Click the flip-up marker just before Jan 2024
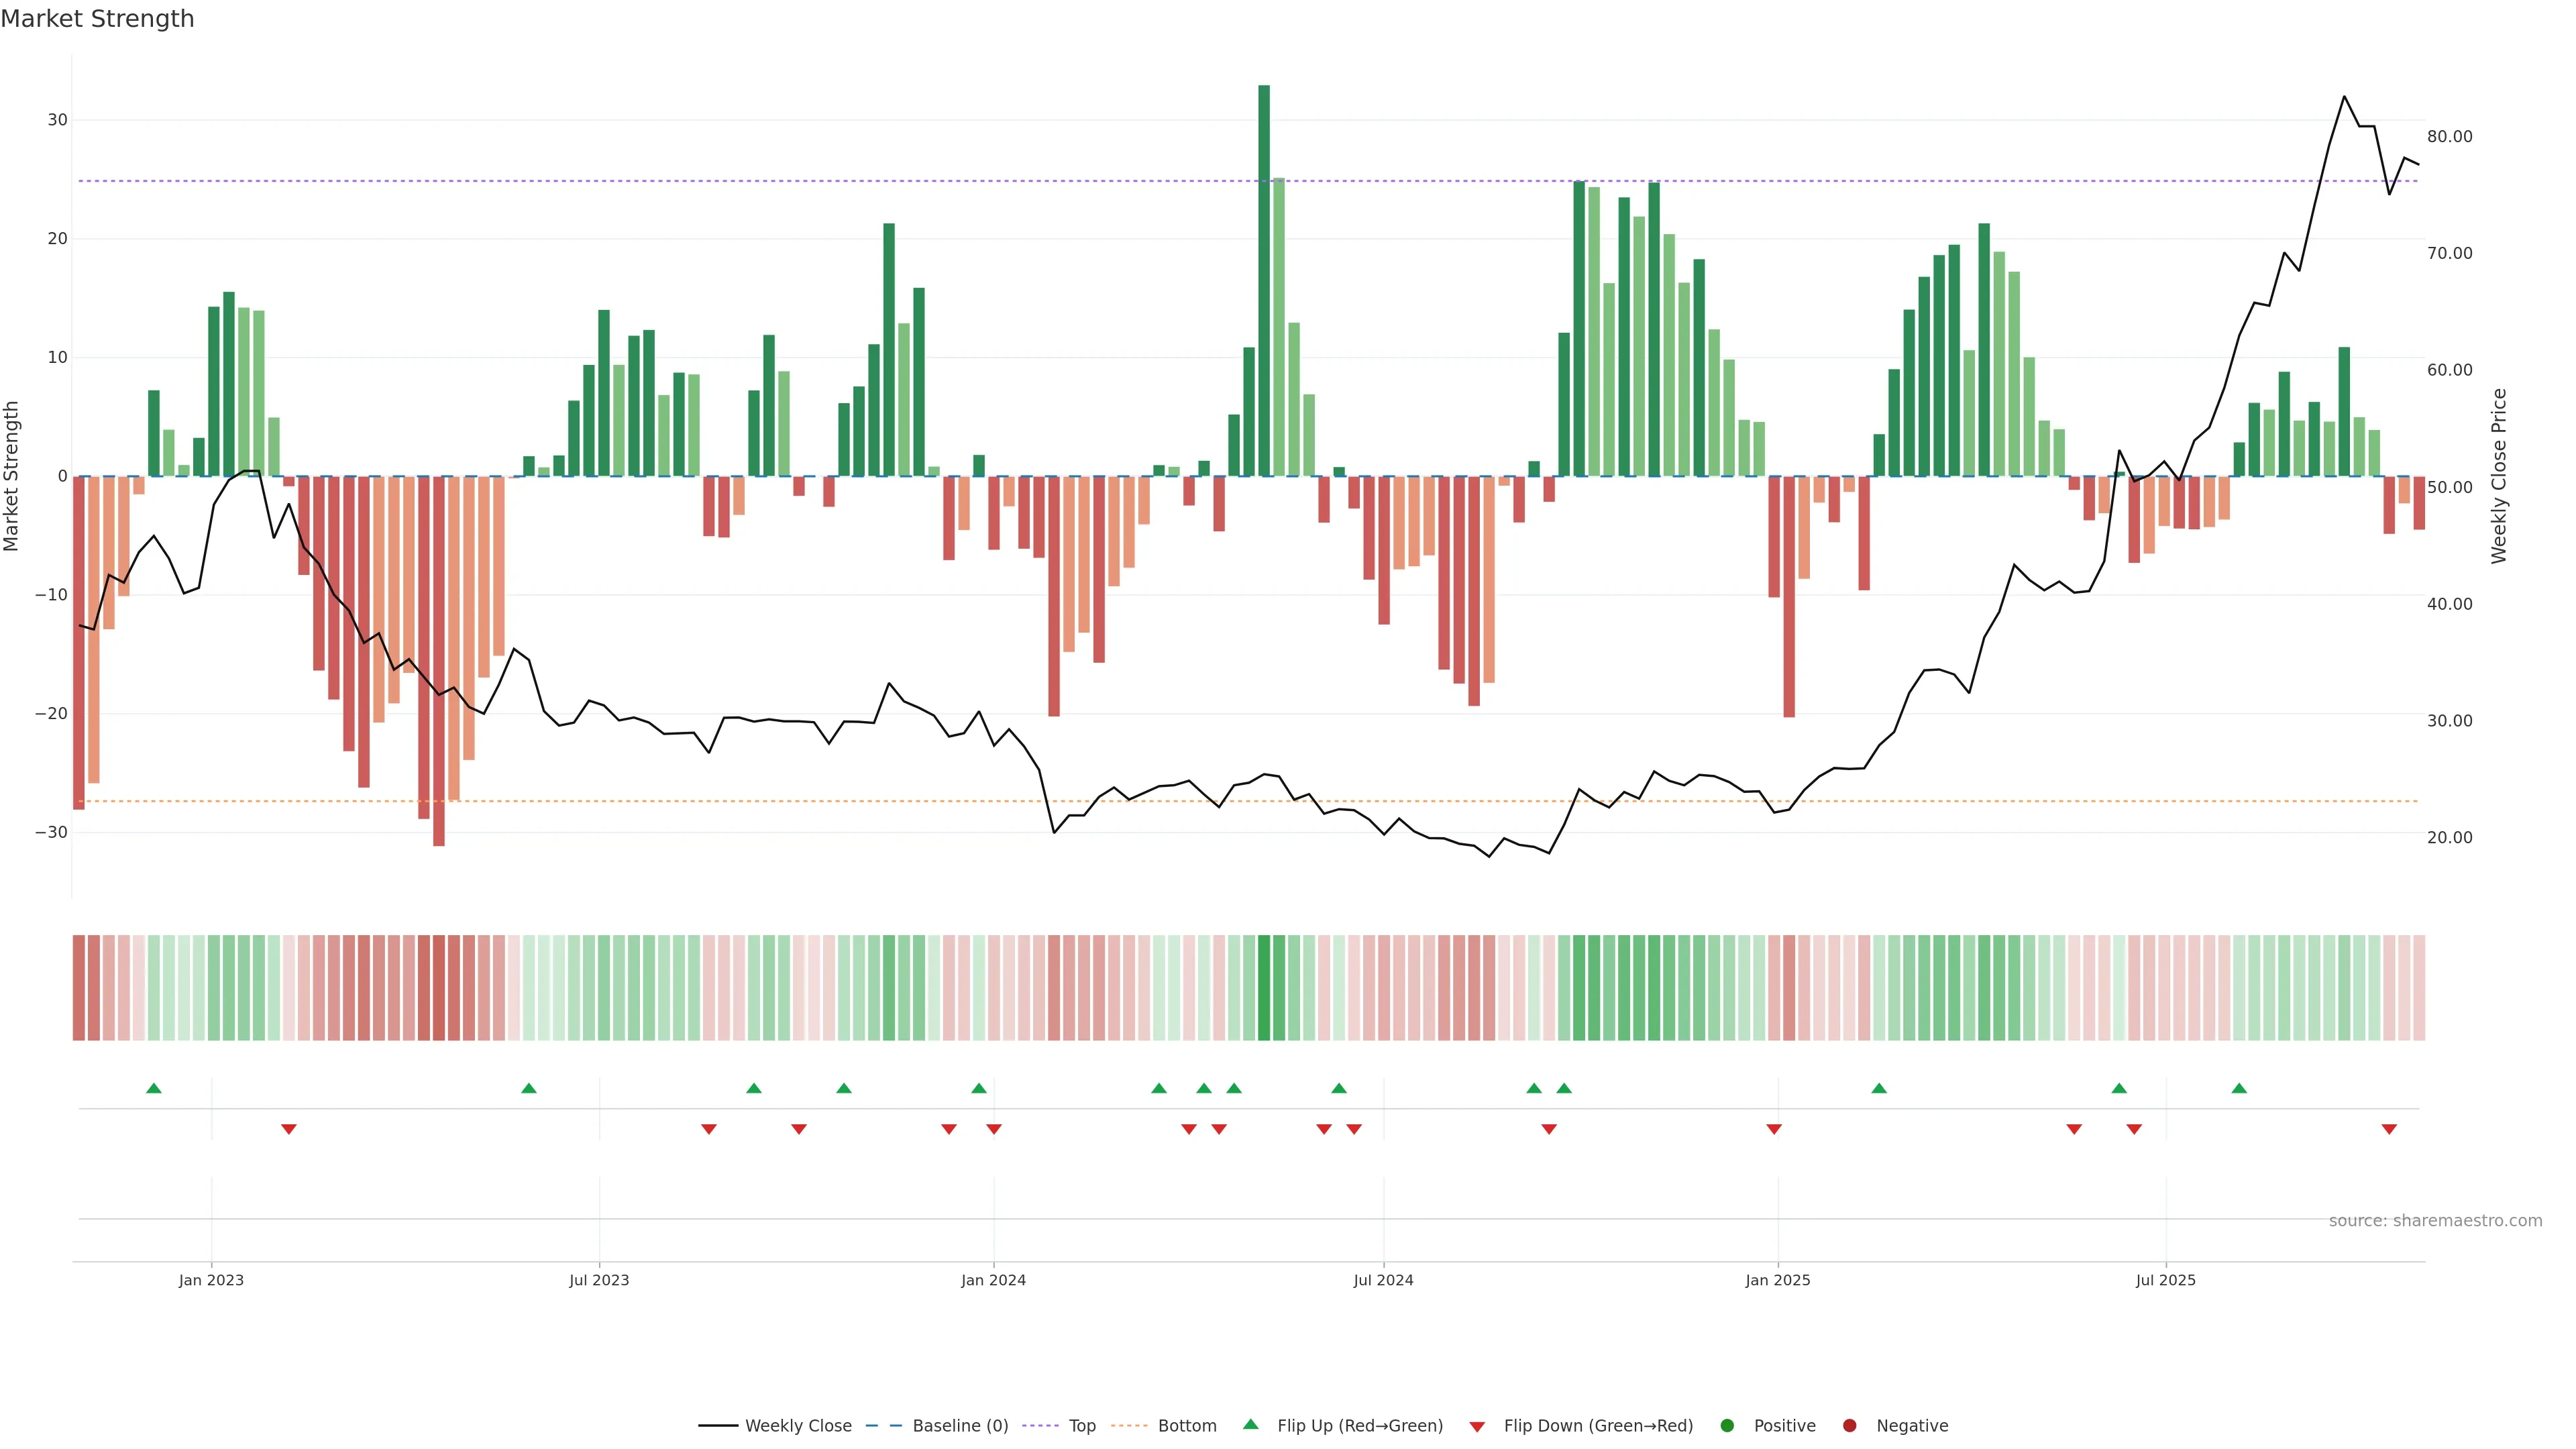The height and width of the screenshot is (1449, 2576). coord(979,1088)
